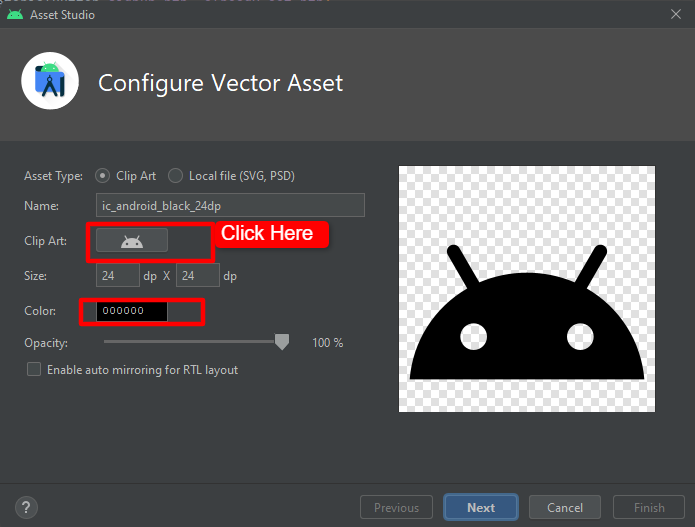695x527 pixels.
Task: Click the Finish button
Action: coord(649,507)
